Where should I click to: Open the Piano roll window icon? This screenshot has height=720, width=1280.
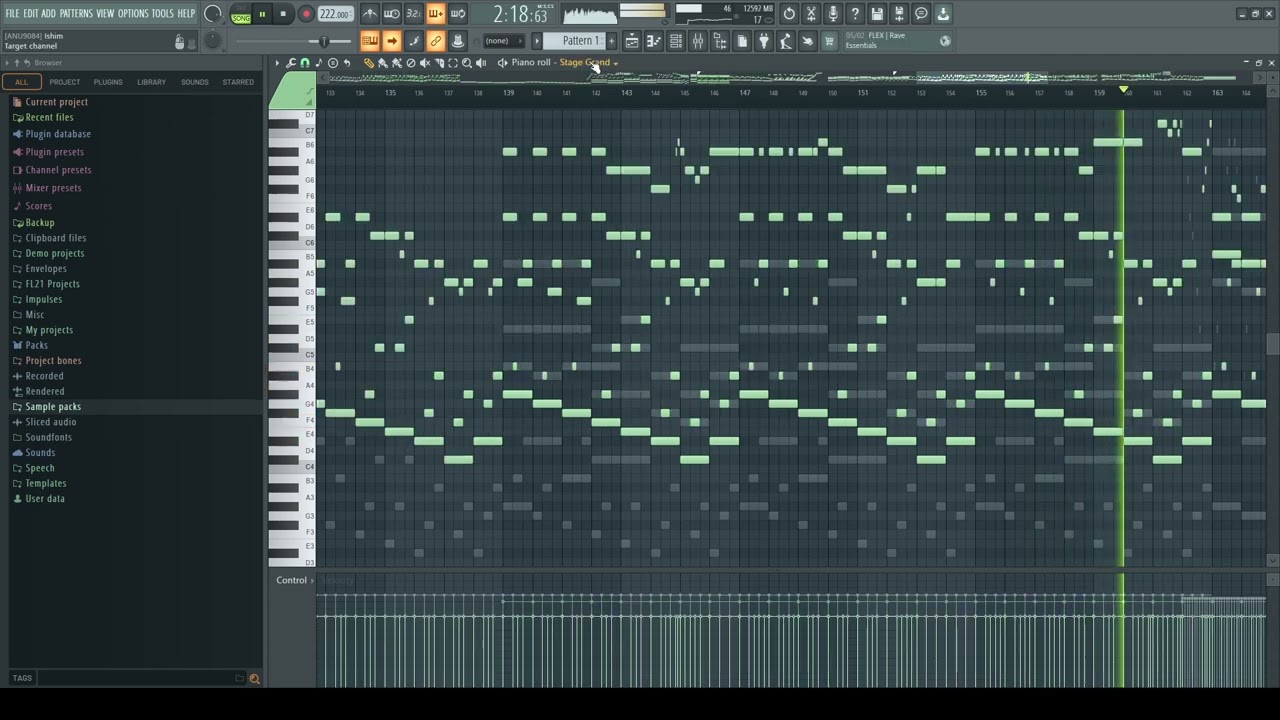654,41
